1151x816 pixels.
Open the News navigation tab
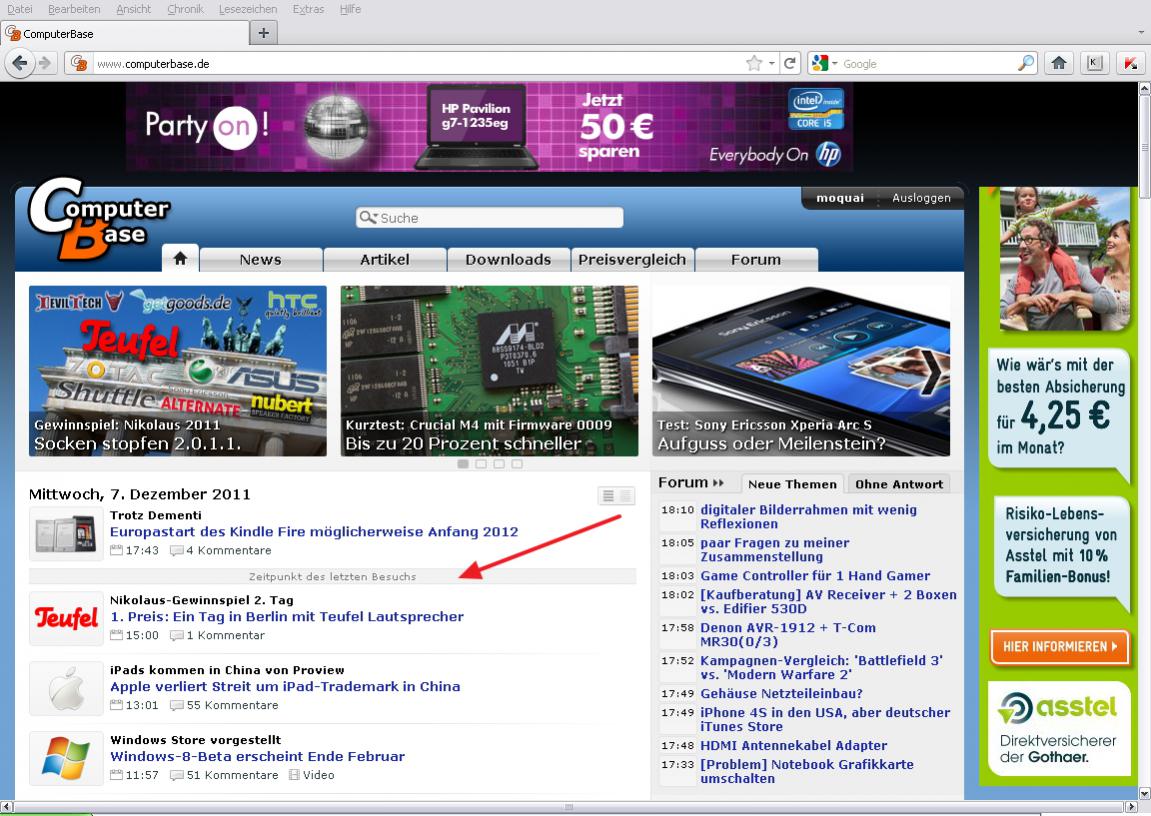[x=261, y=259]
